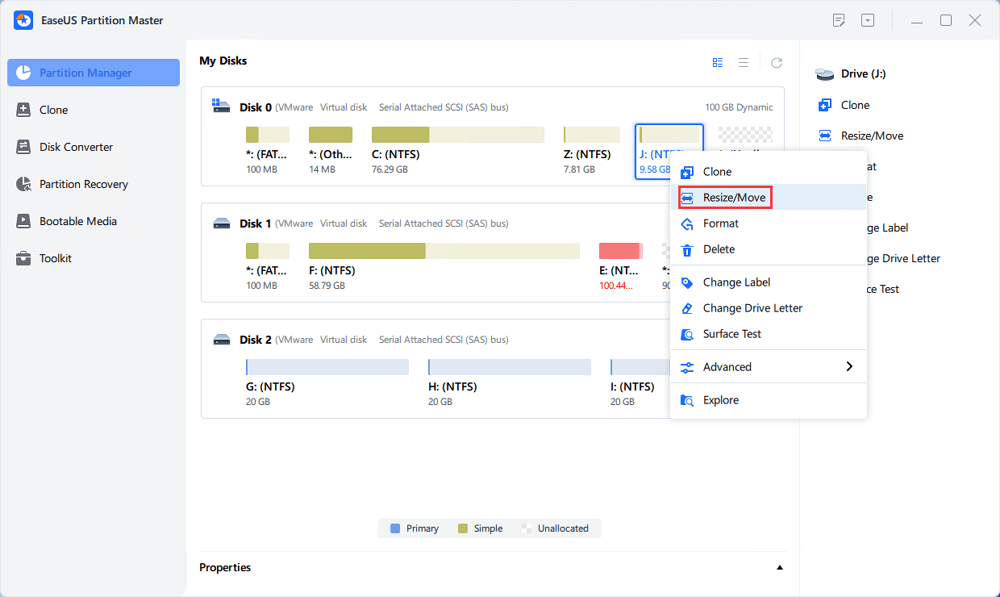Choose Surface Test in context menu
Viewport: 1000px width, 597px height.
[732, 334]
